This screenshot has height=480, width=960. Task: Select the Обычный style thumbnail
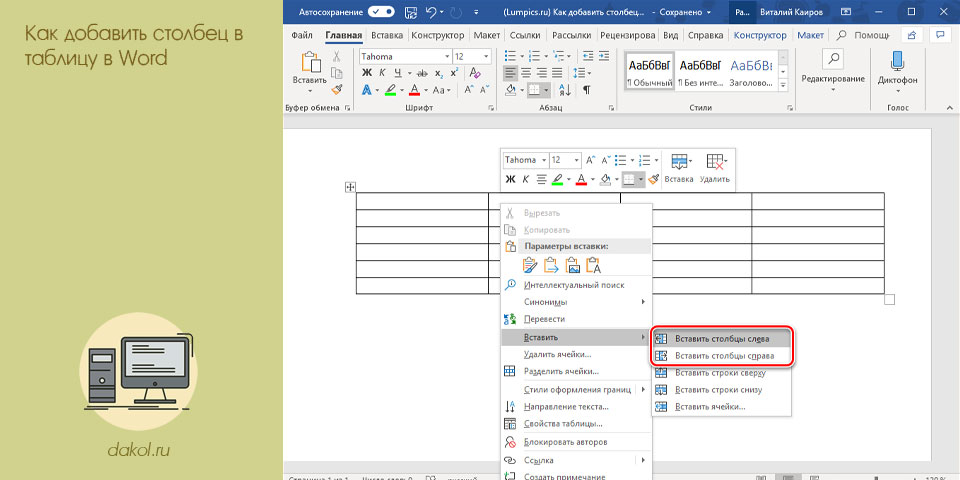tap(649, 72)
